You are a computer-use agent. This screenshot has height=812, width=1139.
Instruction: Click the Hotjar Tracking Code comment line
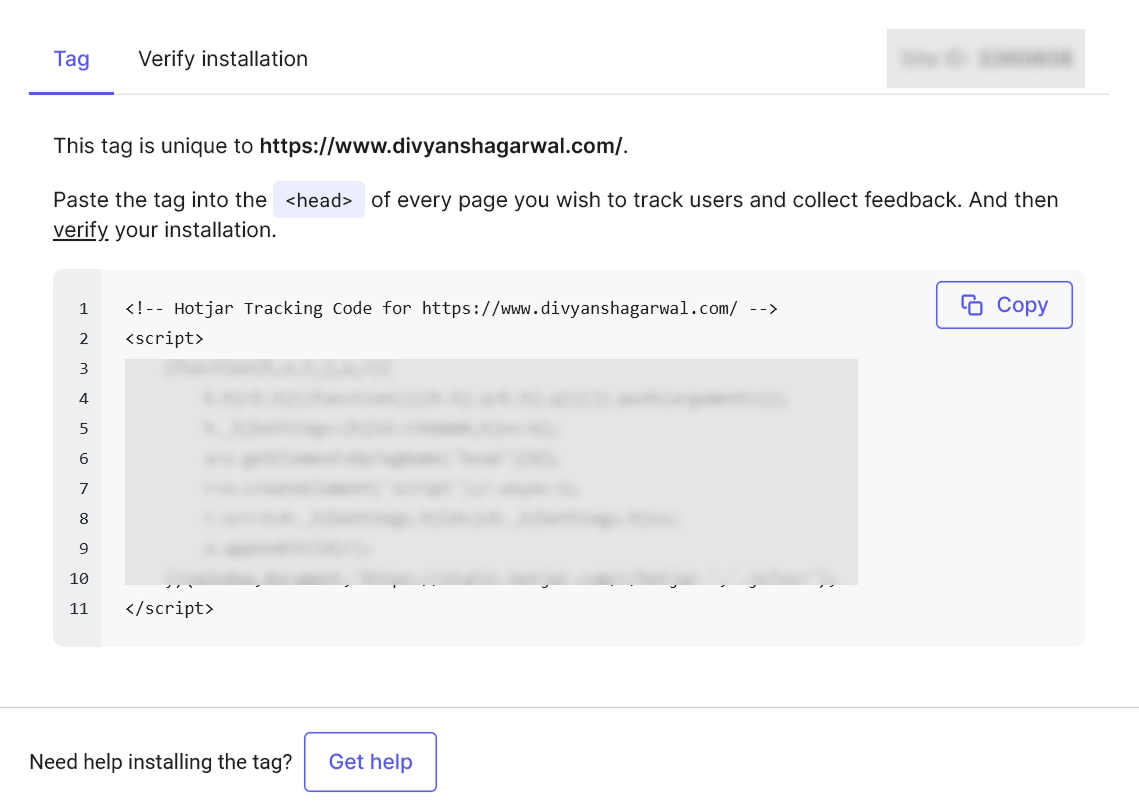click(451, 309)
